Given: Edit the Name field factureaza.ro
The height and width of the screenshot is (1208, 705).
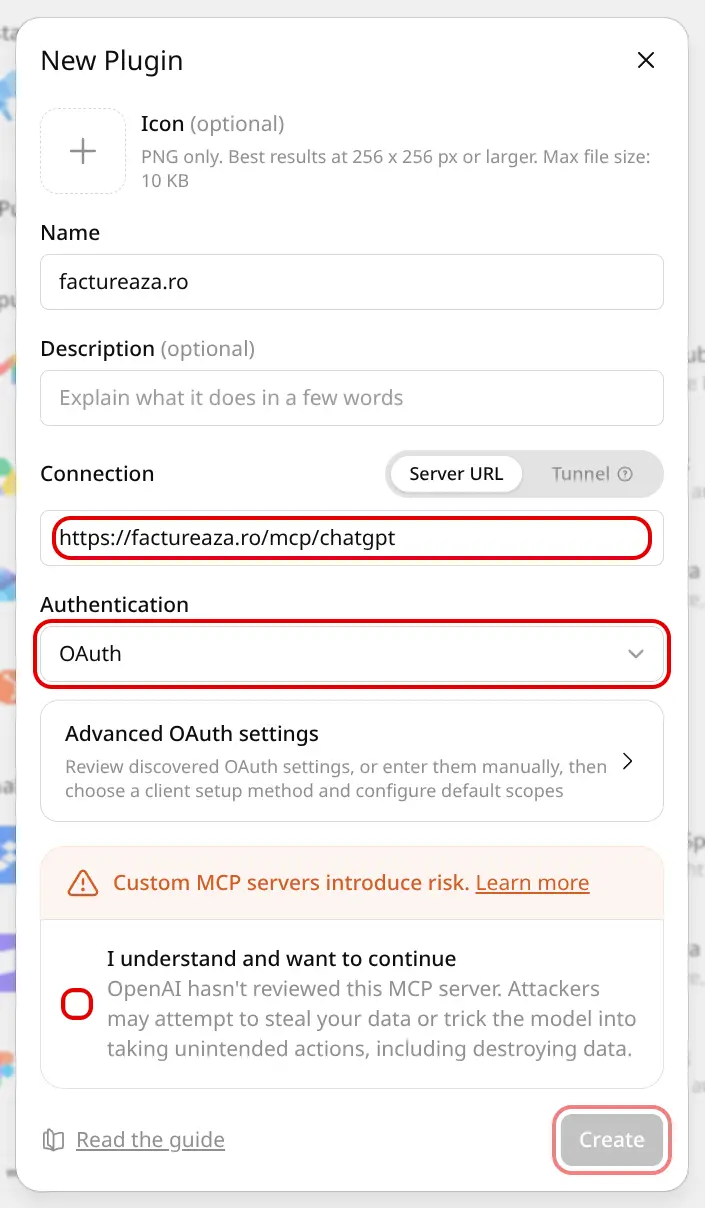Looking at the screenshot, I should 352,282.
